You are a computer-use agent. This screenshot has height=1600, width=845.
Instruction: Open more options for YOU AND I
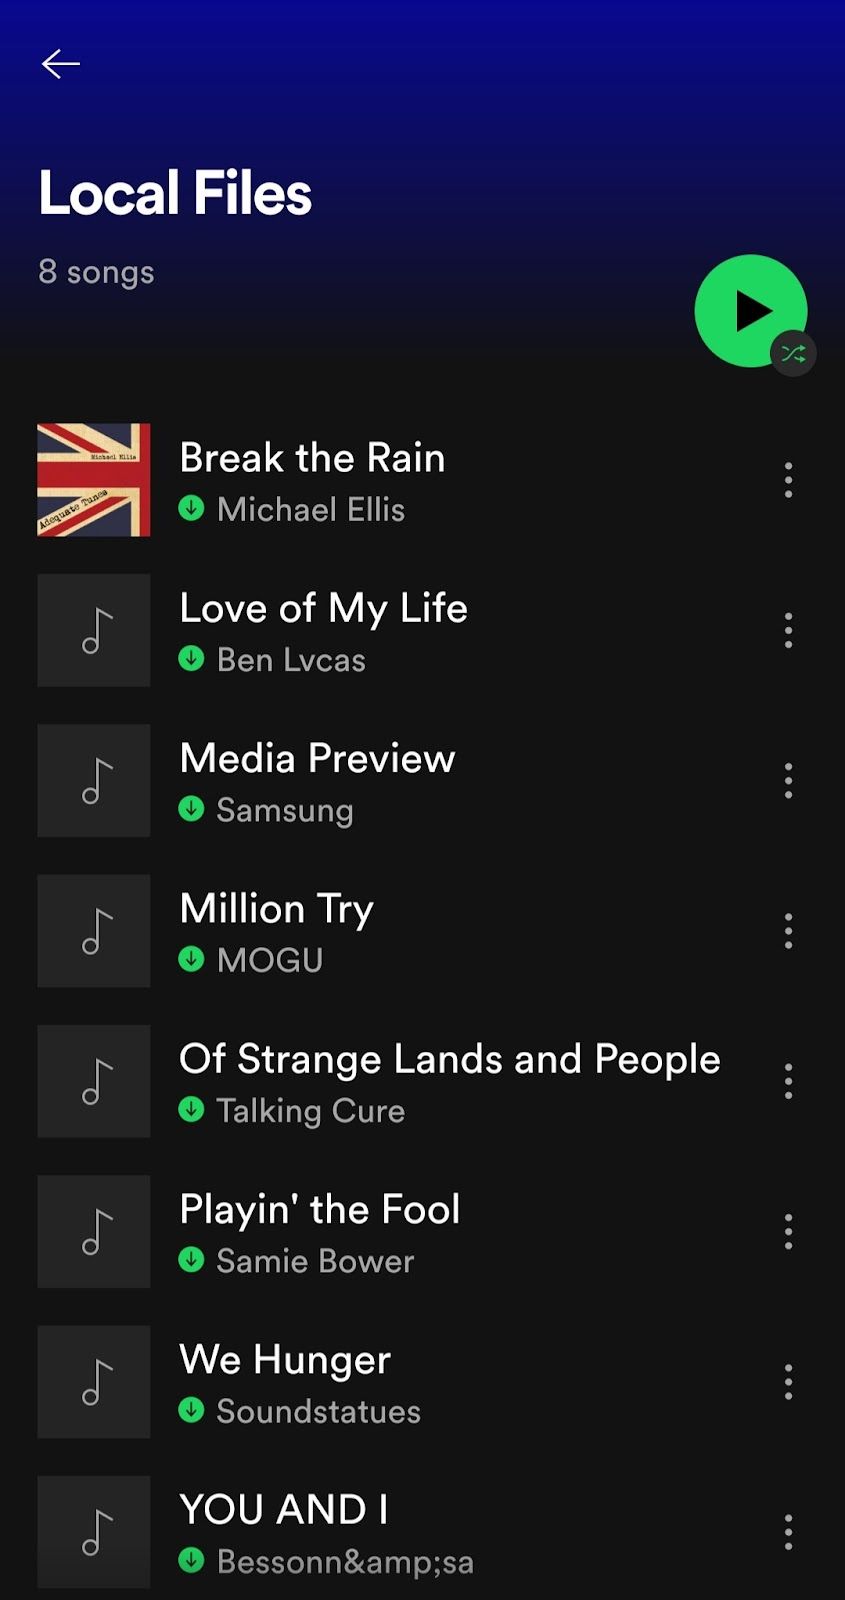point(788,1532)
